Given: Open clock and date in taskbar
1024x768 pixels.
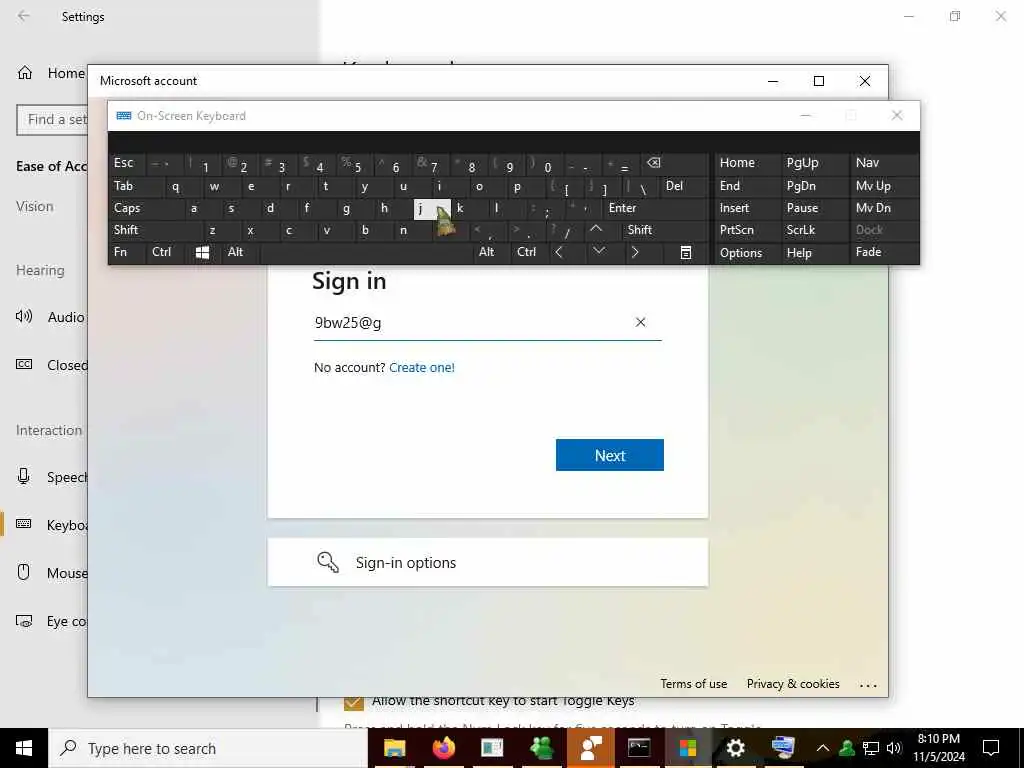Looking at the screenshot, I should 938,748.
